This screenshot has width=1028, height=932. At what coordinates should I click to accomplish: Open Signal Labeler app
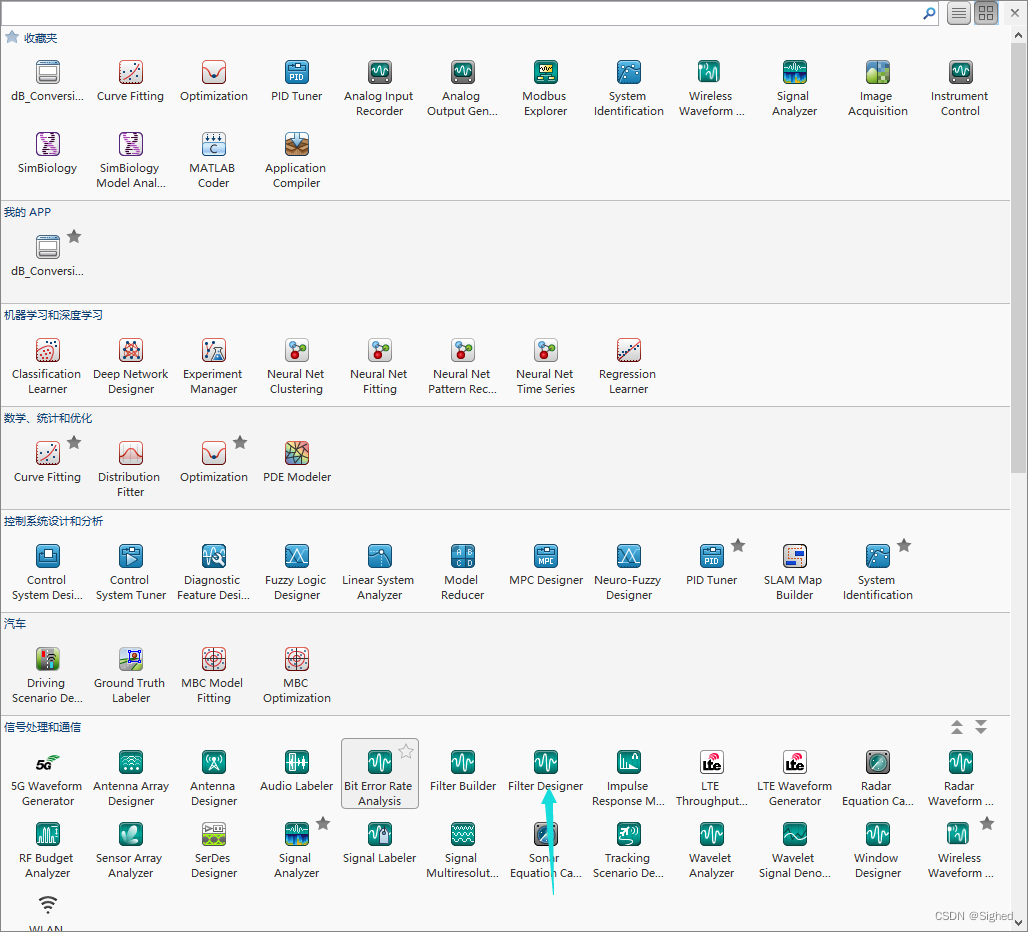(x=379, y=842)
